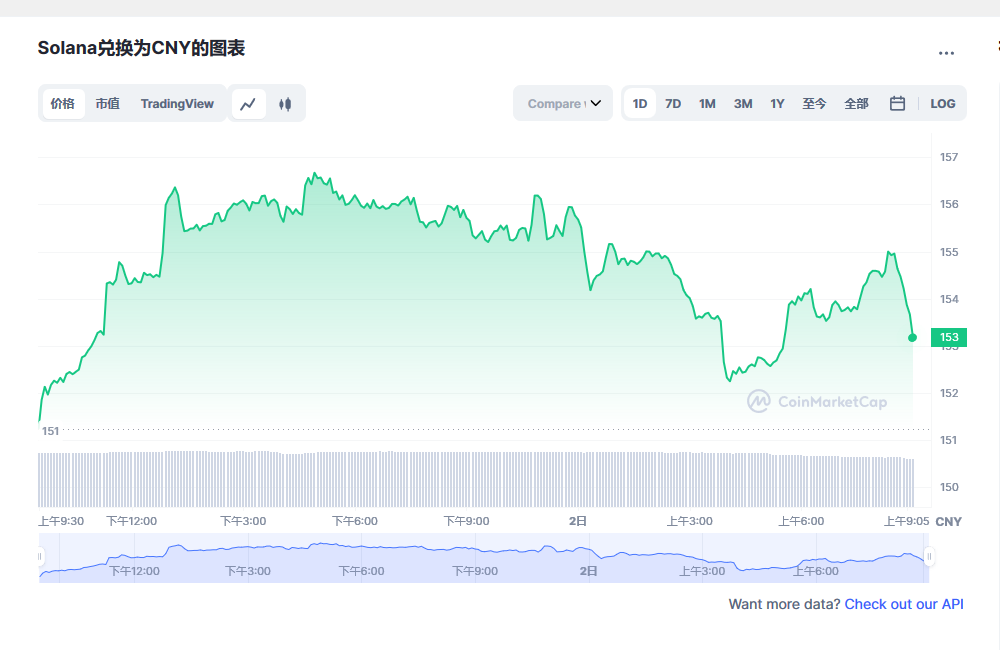Click the 上午9:05 time label
This screenshot has height=650, width=1000.
[x=906, y=521]
